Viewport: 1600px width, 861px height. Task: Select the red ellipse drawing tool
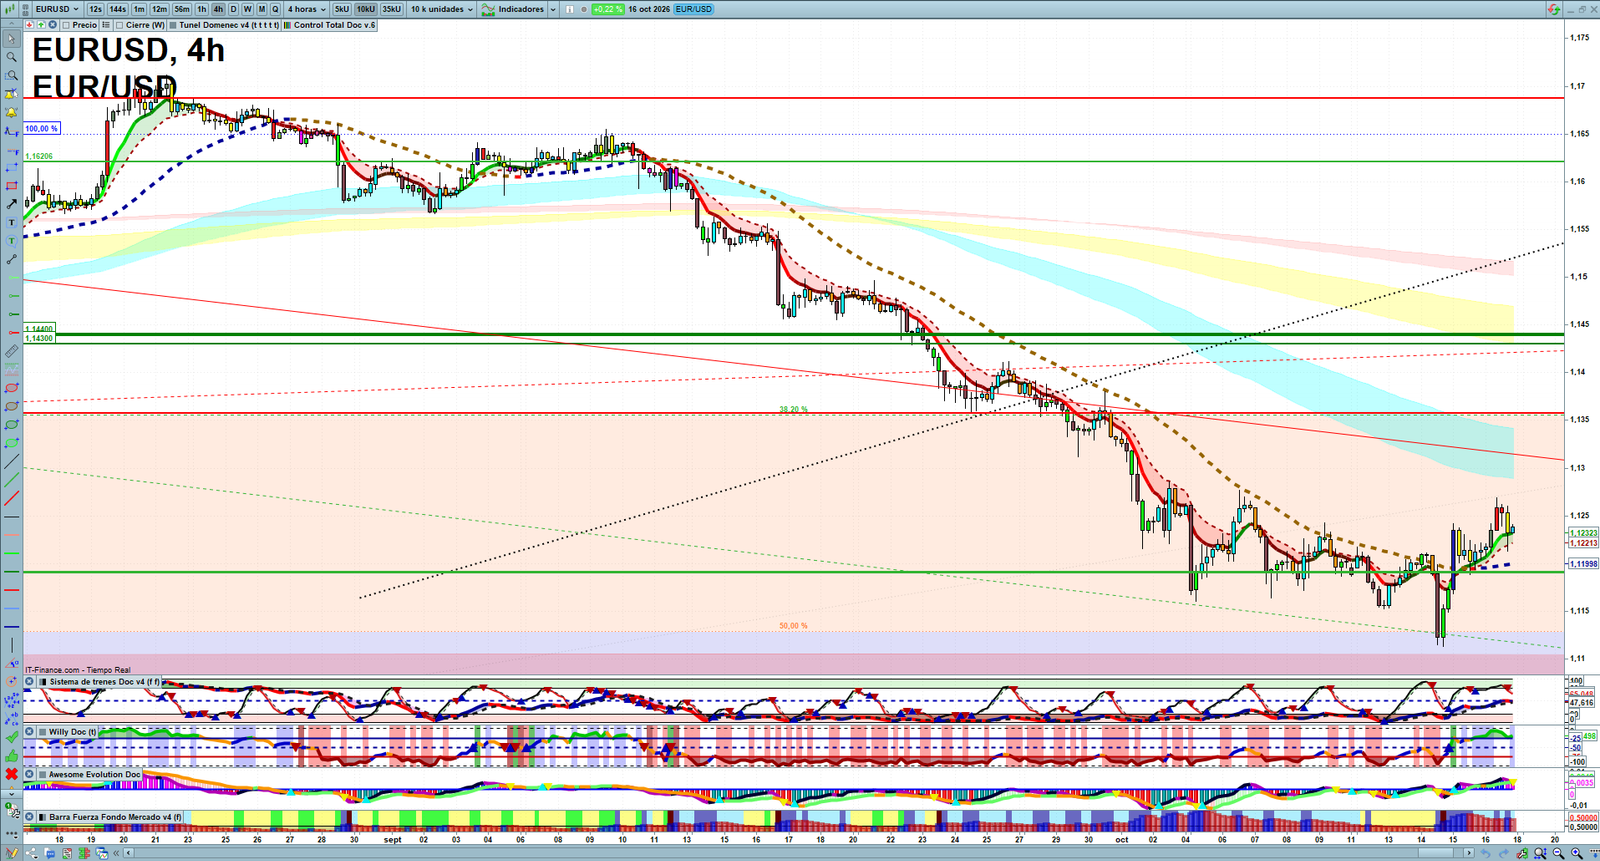(12, 388)
